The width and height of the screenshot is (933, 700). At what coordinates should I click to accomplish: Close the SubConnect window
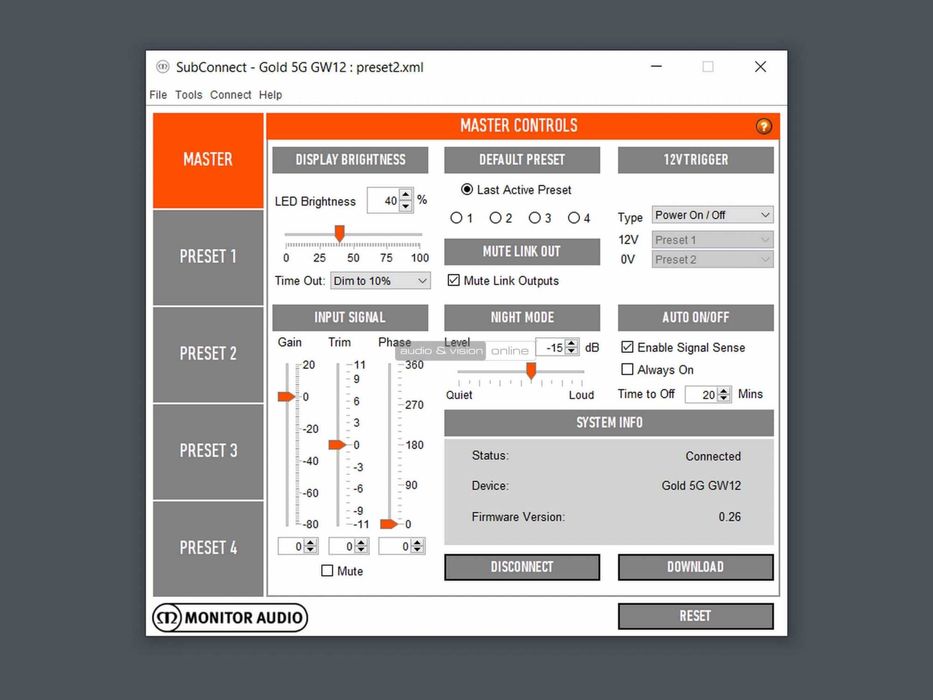point(760,67)
